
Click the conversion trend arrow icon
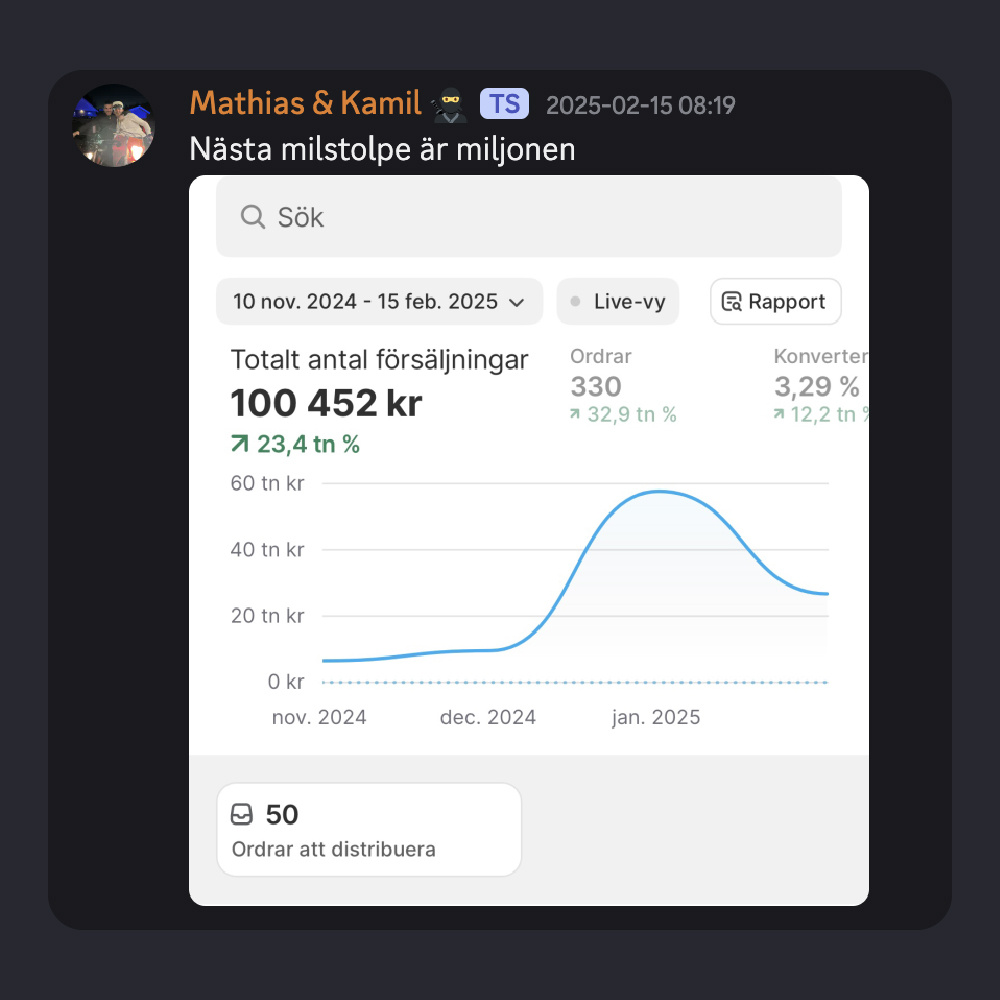click(x=779, y=414)
